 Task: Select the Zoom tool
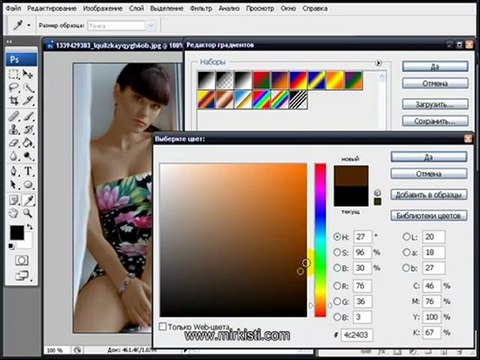[x=28, y=213]
